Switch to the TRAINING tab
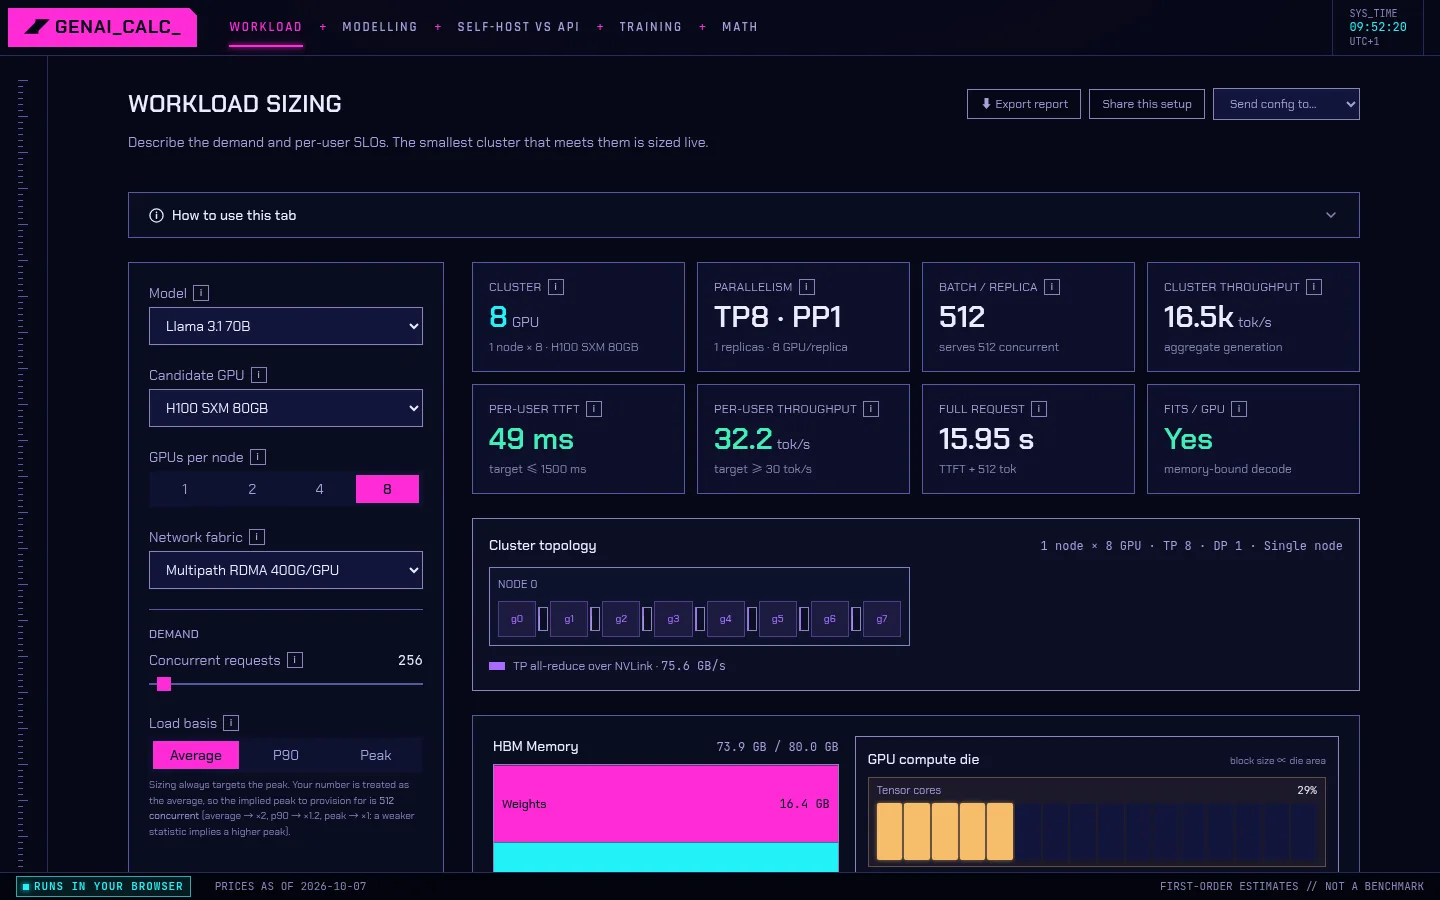 tap(651, 27)
